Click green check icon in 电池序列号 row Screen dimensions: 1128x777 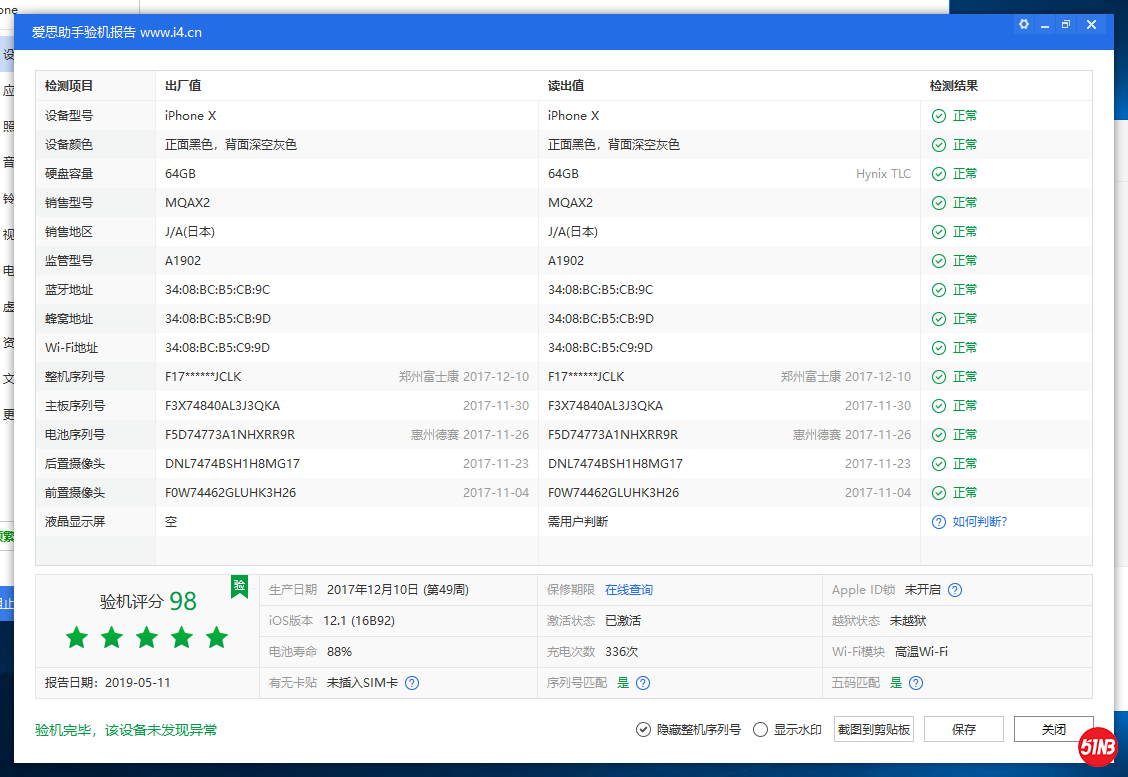tap(938, 435)
